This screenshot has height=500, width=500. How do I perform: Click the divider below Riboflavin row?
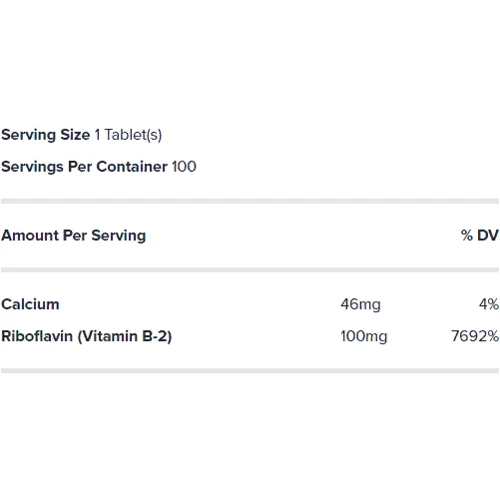[250, 371]
